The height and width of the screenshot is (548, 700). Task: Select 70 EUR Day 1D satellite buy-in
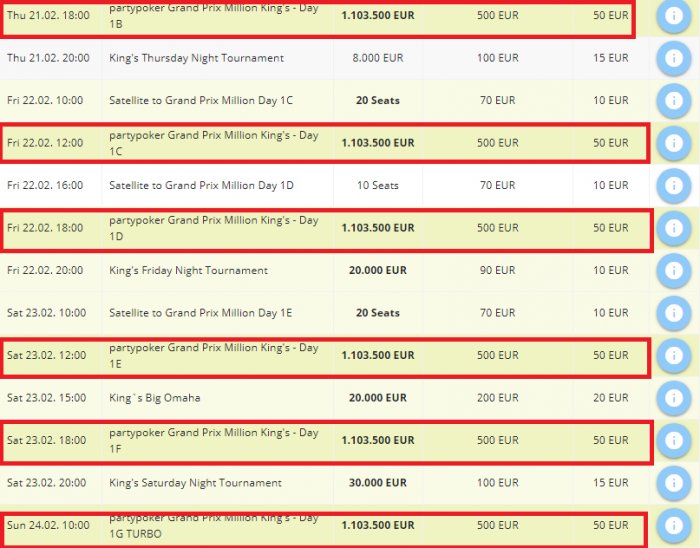pos(497,185)
